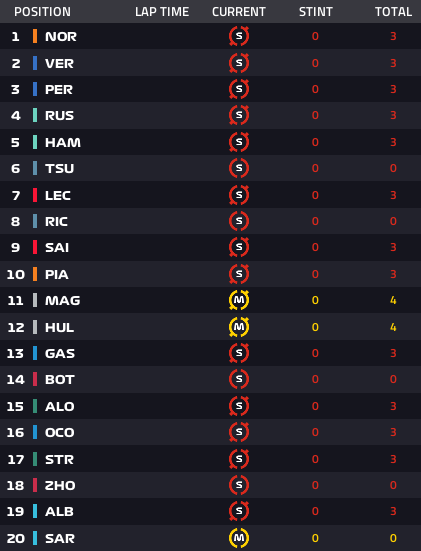The image size is (421, 551).
Task: Click BOT's soft tyre icon
Action: [239, 379]
